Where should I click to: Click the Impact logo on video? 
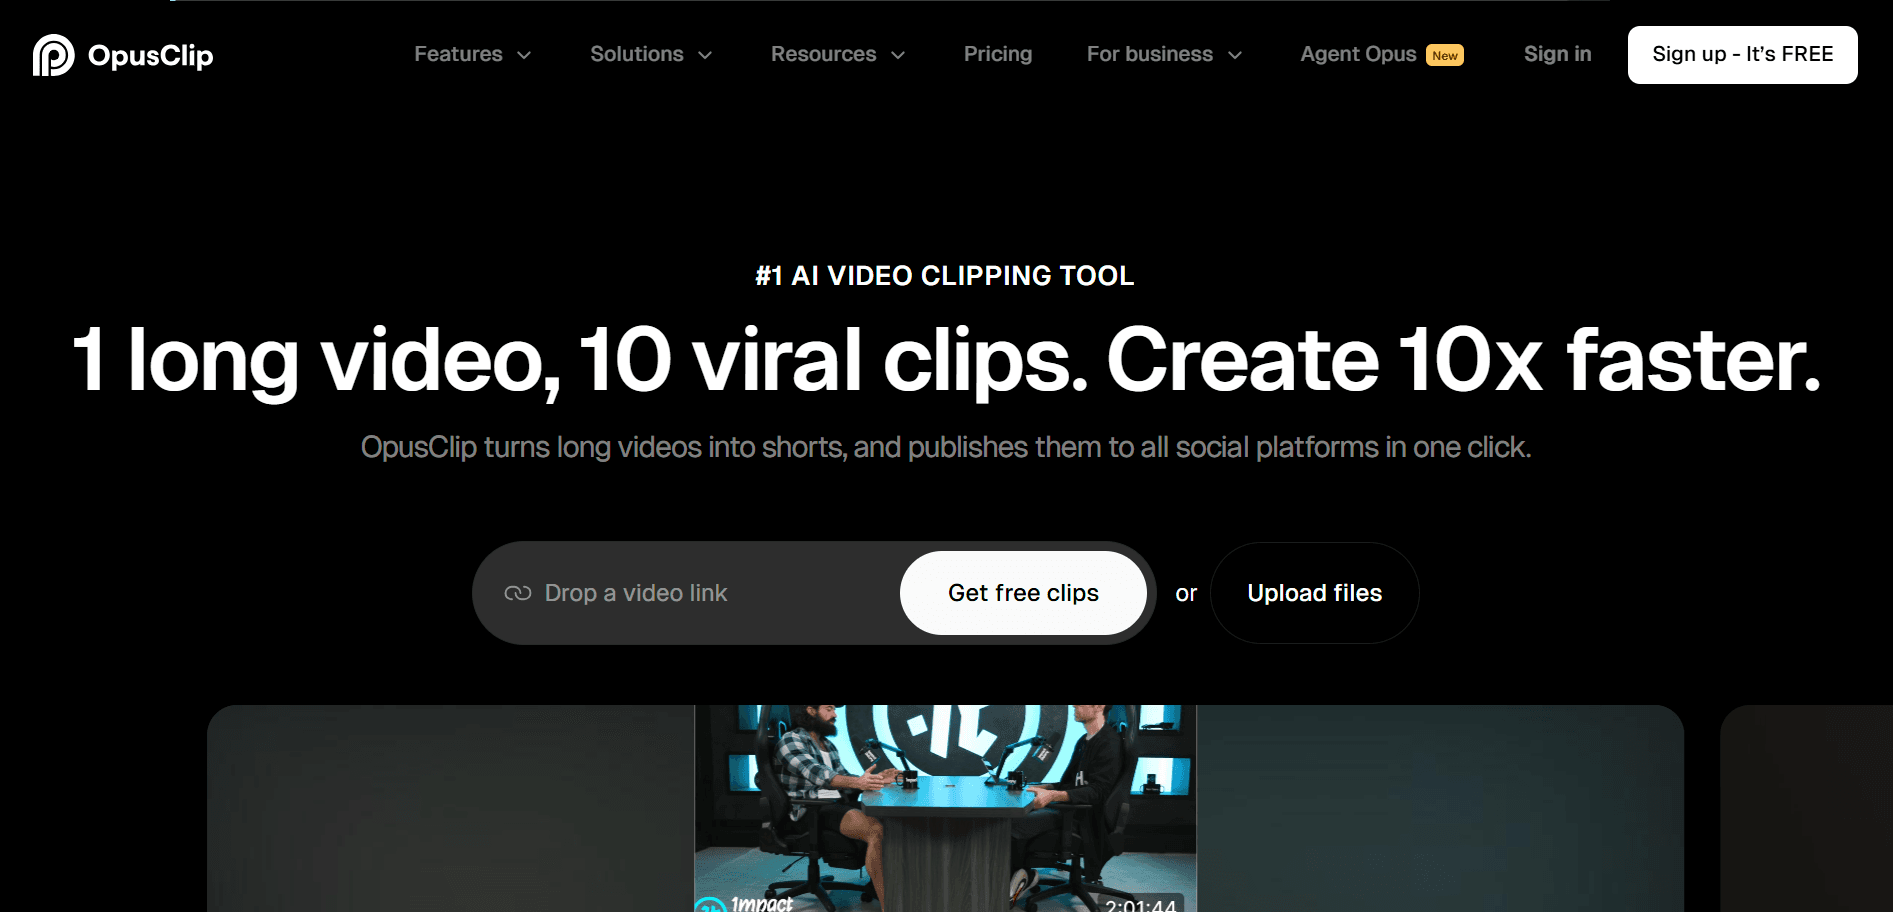745,904
